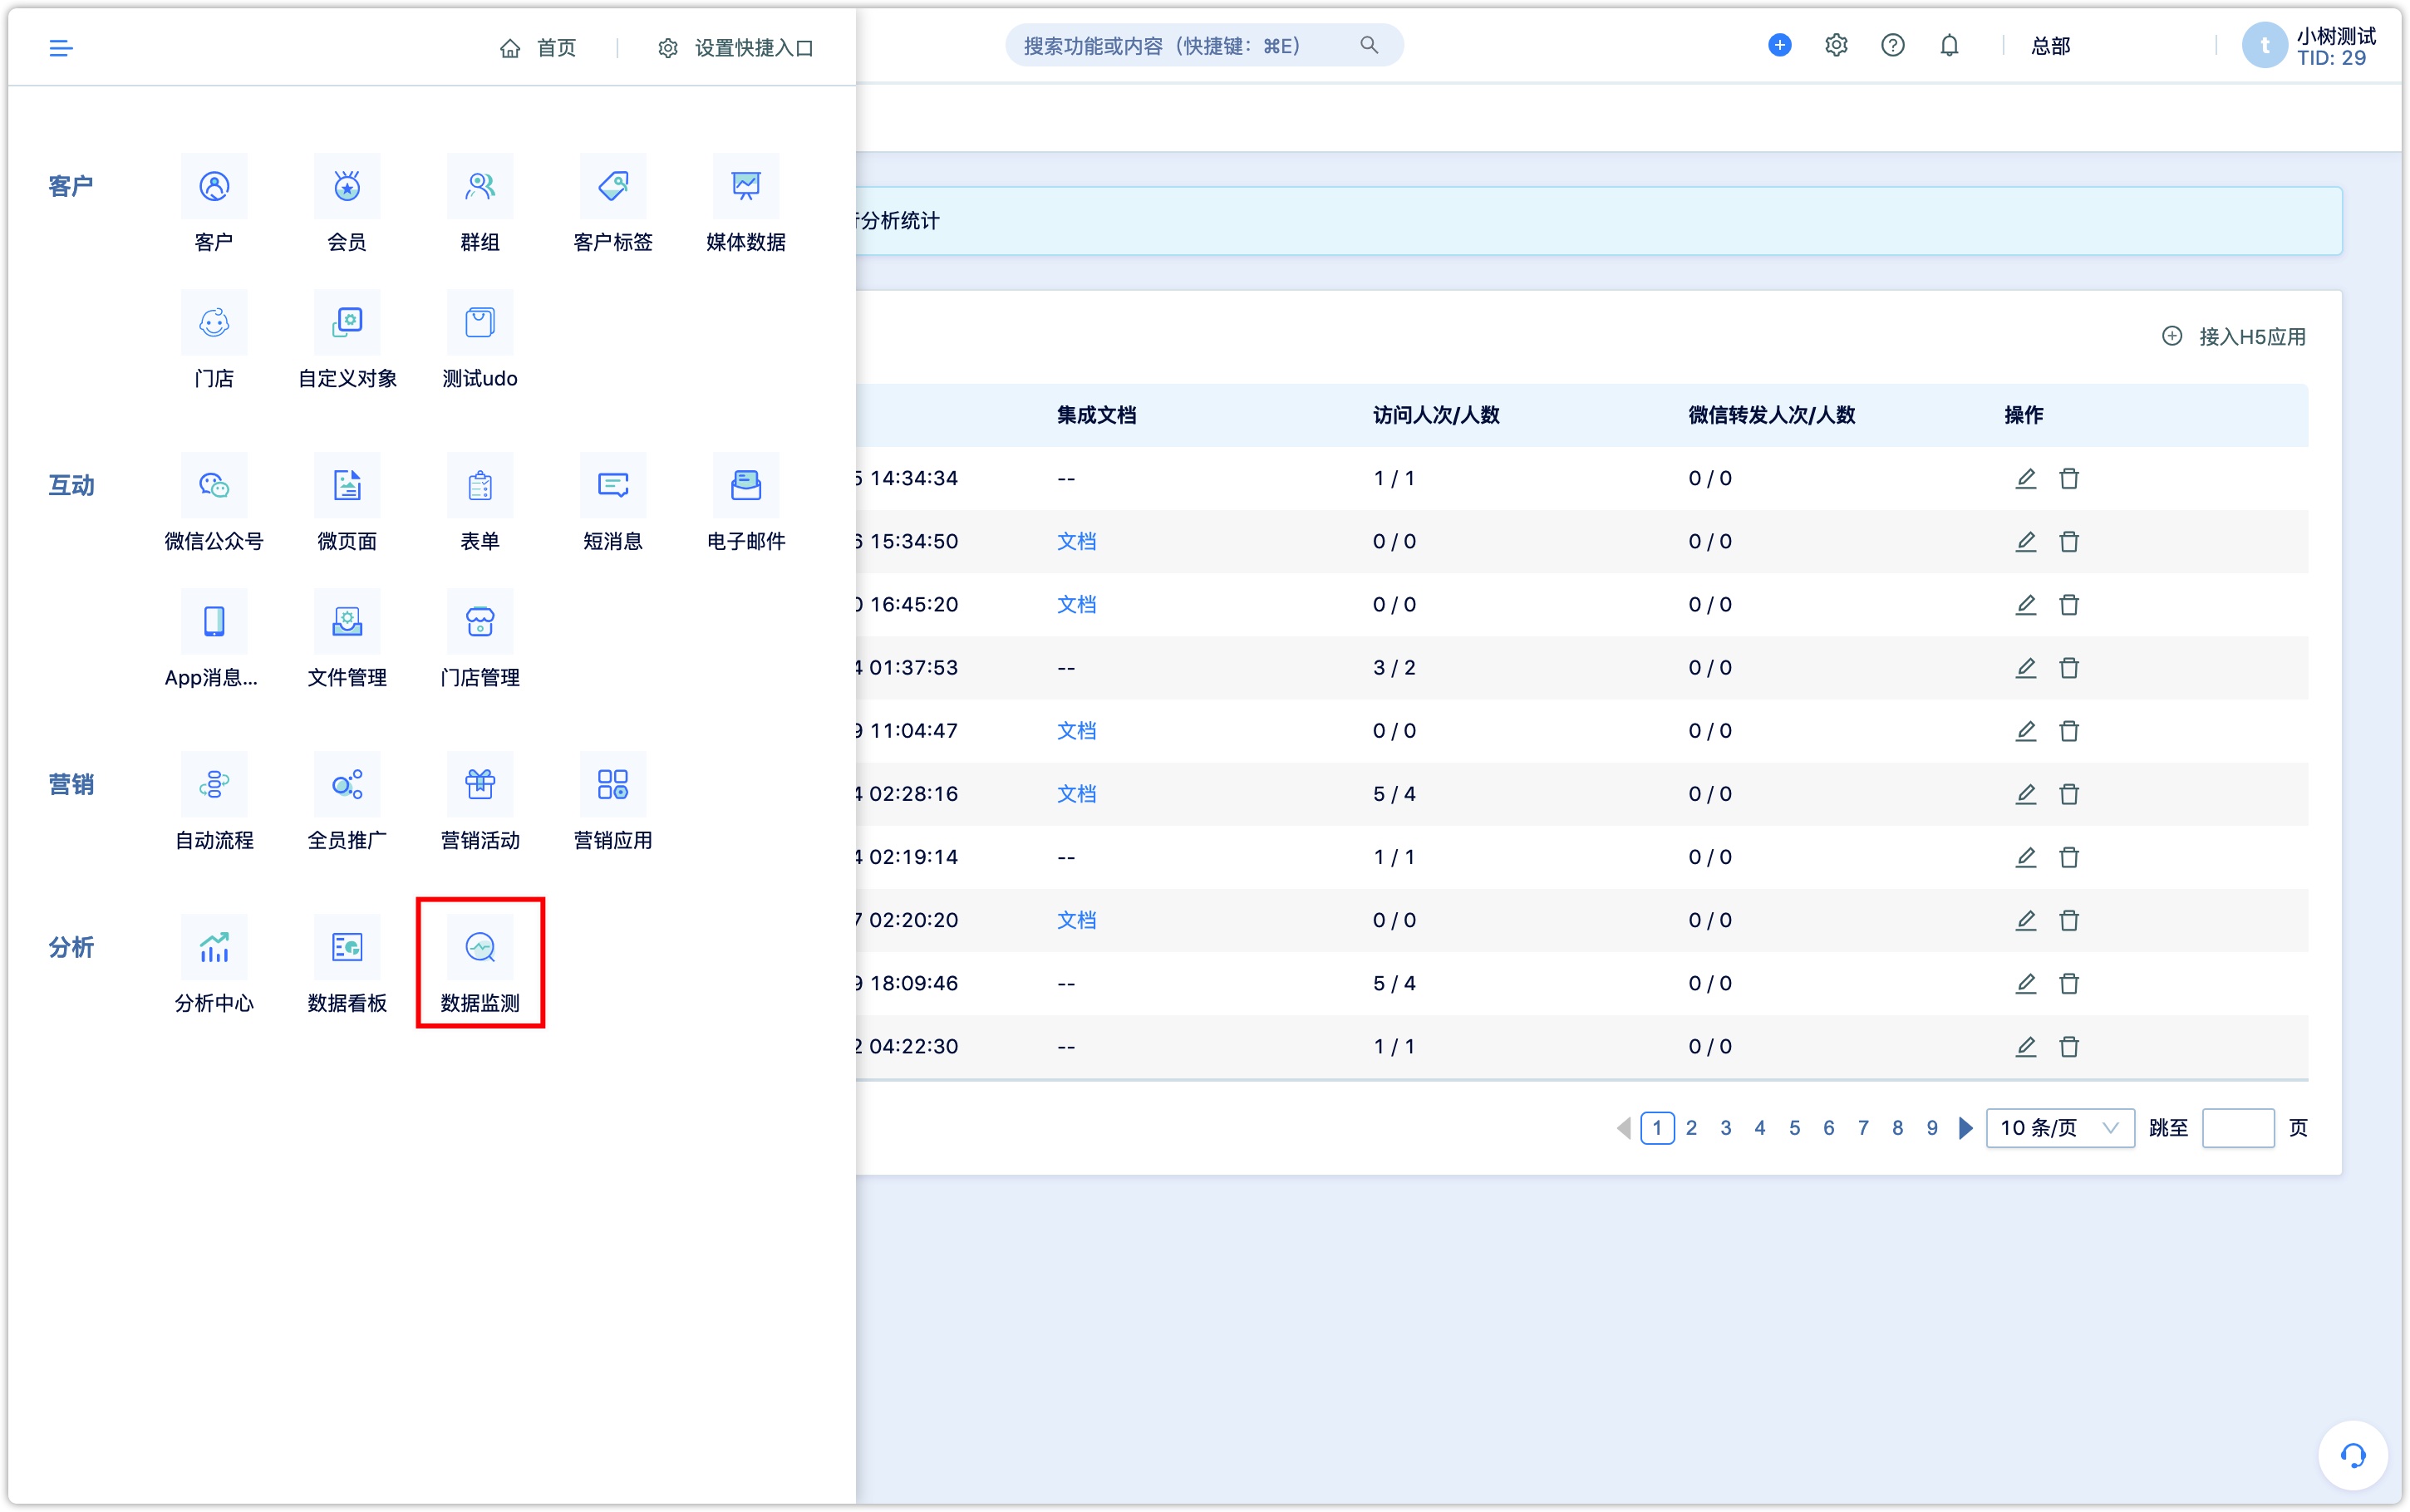This screenshot has width=2410, height=1512.
Task: Go to page 5
Action: click(x=1794, y=1128)
